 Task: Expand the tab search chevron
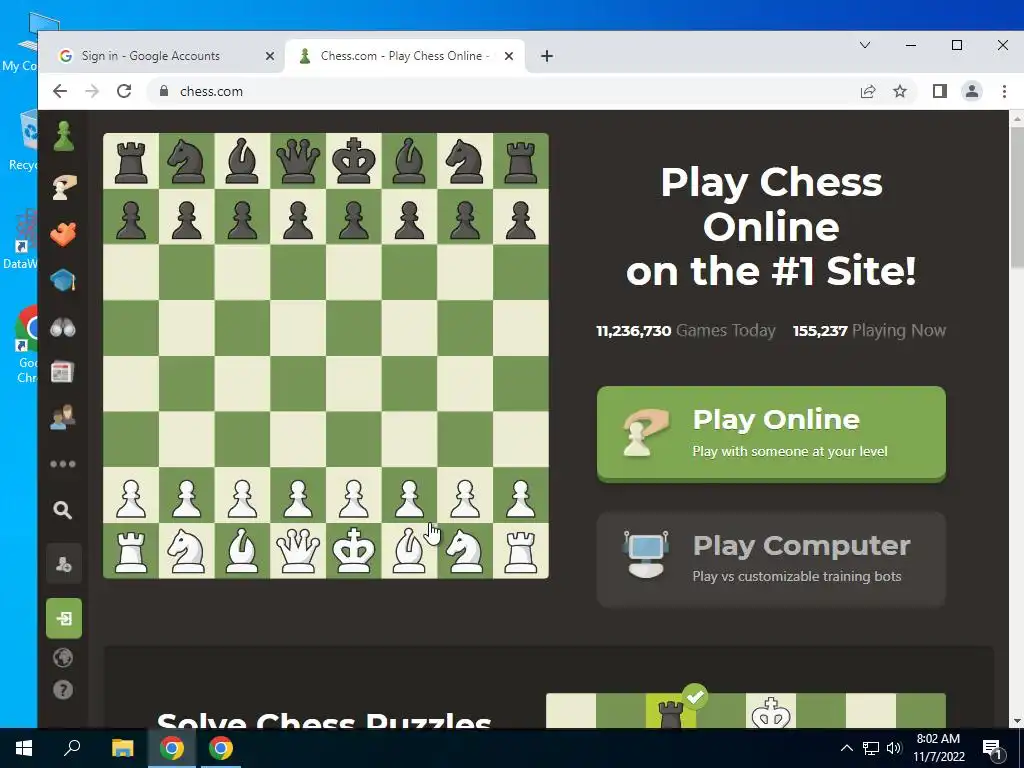(x=865, y=45)
